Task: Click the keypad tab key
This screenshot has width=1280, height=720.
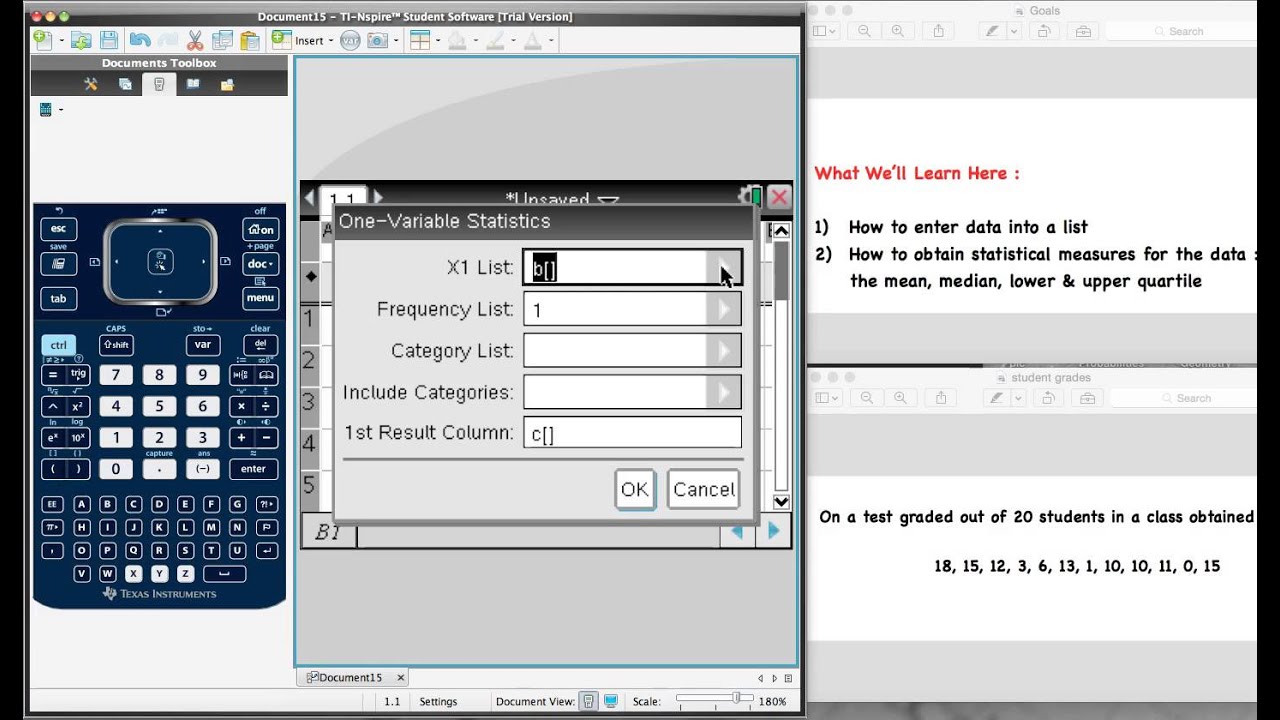Action: pos(59,298)
